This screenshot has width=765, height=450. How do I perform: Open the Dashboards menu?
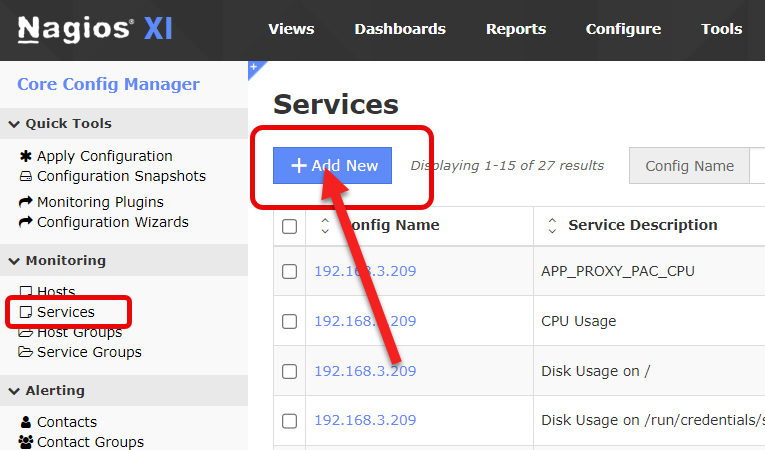[x=400, y=29]
